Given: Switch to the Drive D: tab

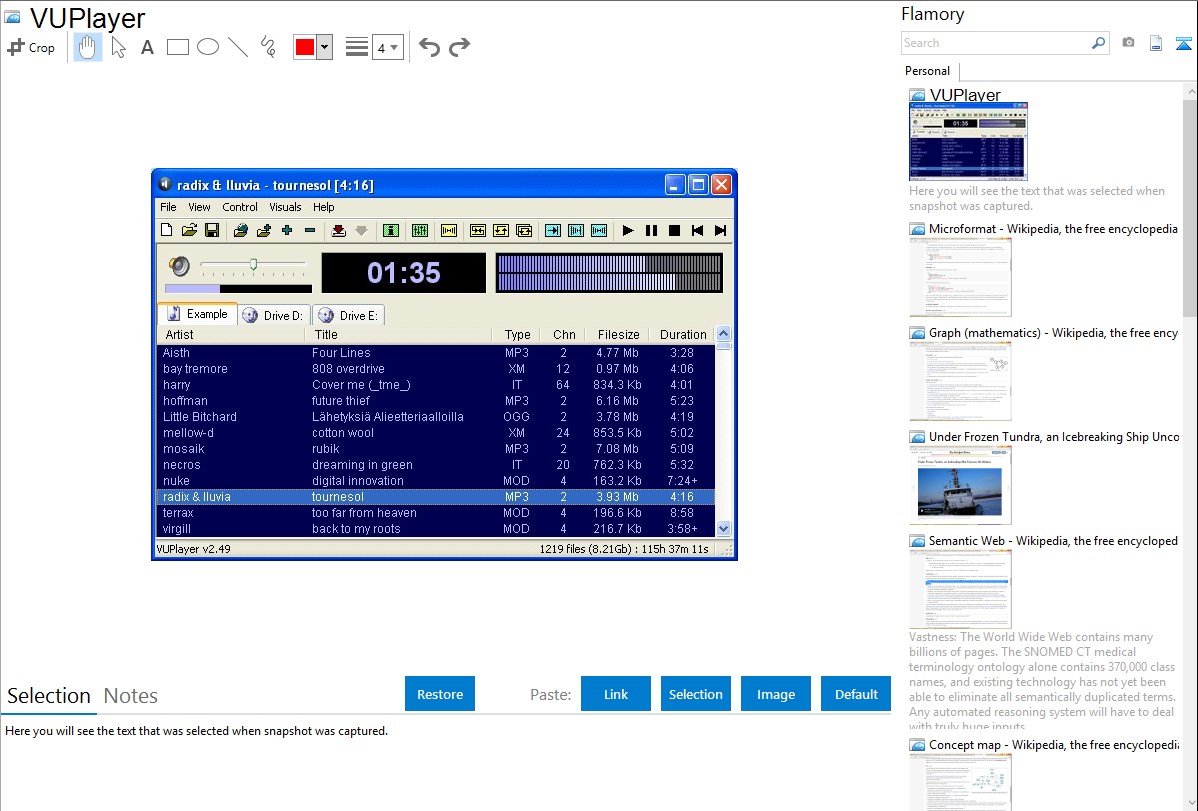Looking at the screenshot, I should (274, 315).
